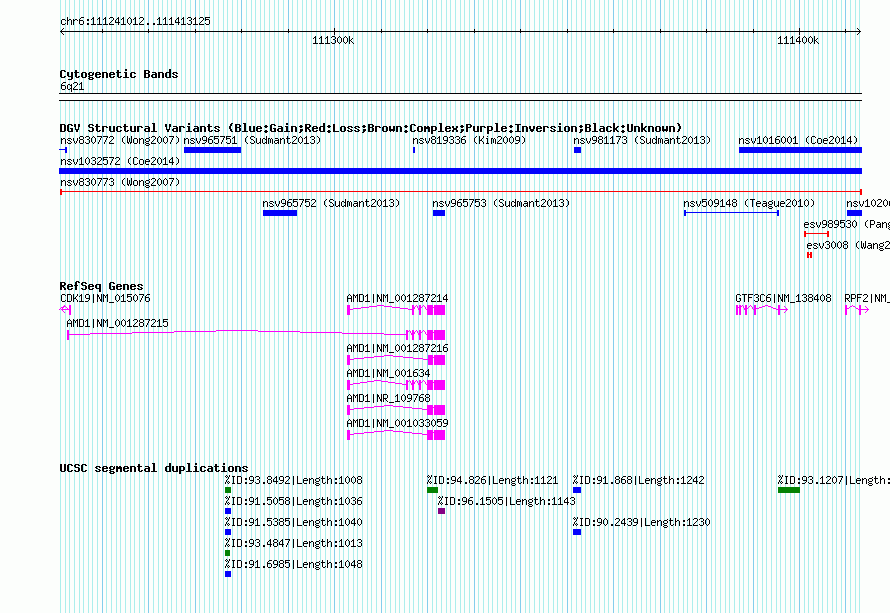Viewport: 890px width, 613px height.
Task: Click the %ID:91.6985|Length:1048 label
Action: (x=293, y=564)
